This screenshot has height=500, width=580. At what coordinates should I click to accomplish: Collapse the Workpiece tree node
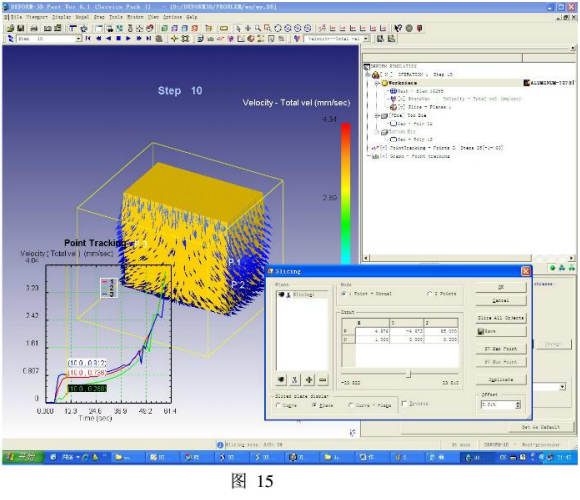click(377, 83)
